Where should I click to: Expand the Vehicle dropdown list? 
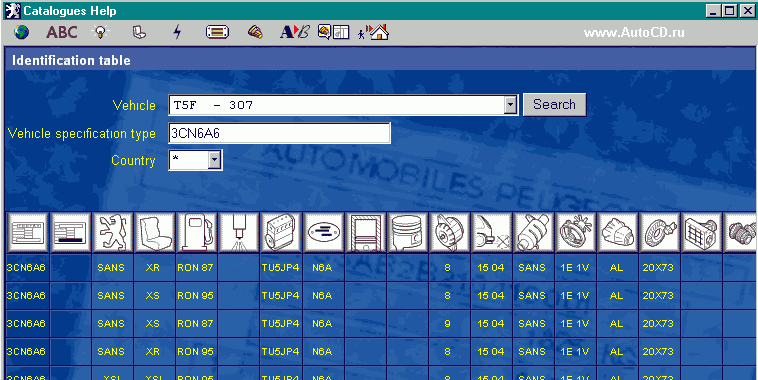pyautogui.click(x=510, y=105)
